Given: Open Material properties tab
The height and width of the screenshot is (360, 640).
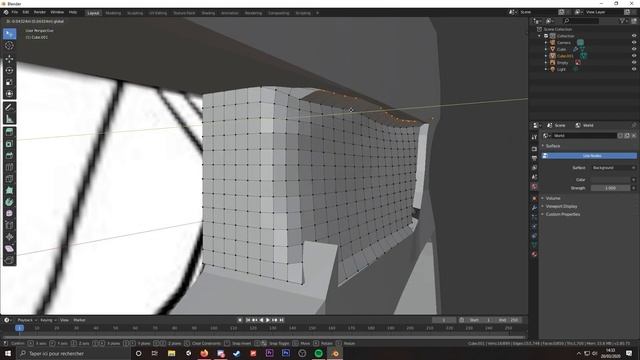Looking at the screenshot, I should click(x=534, y=254).
